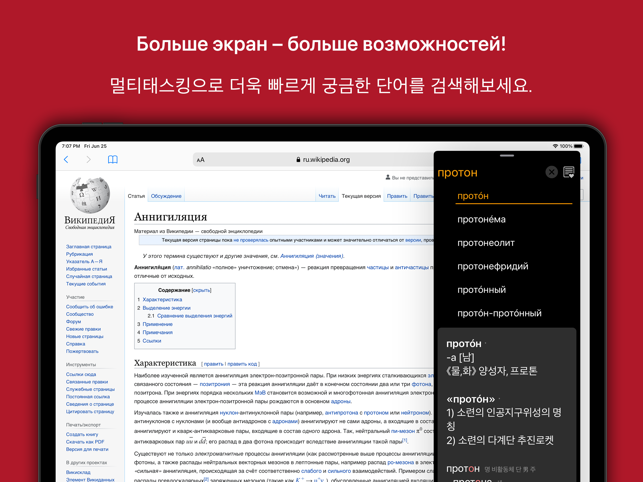The height and width of the screenshot is (482, 643).
Task: Tap the ru.wikipedia.org address bar
Action: (325, 160)
